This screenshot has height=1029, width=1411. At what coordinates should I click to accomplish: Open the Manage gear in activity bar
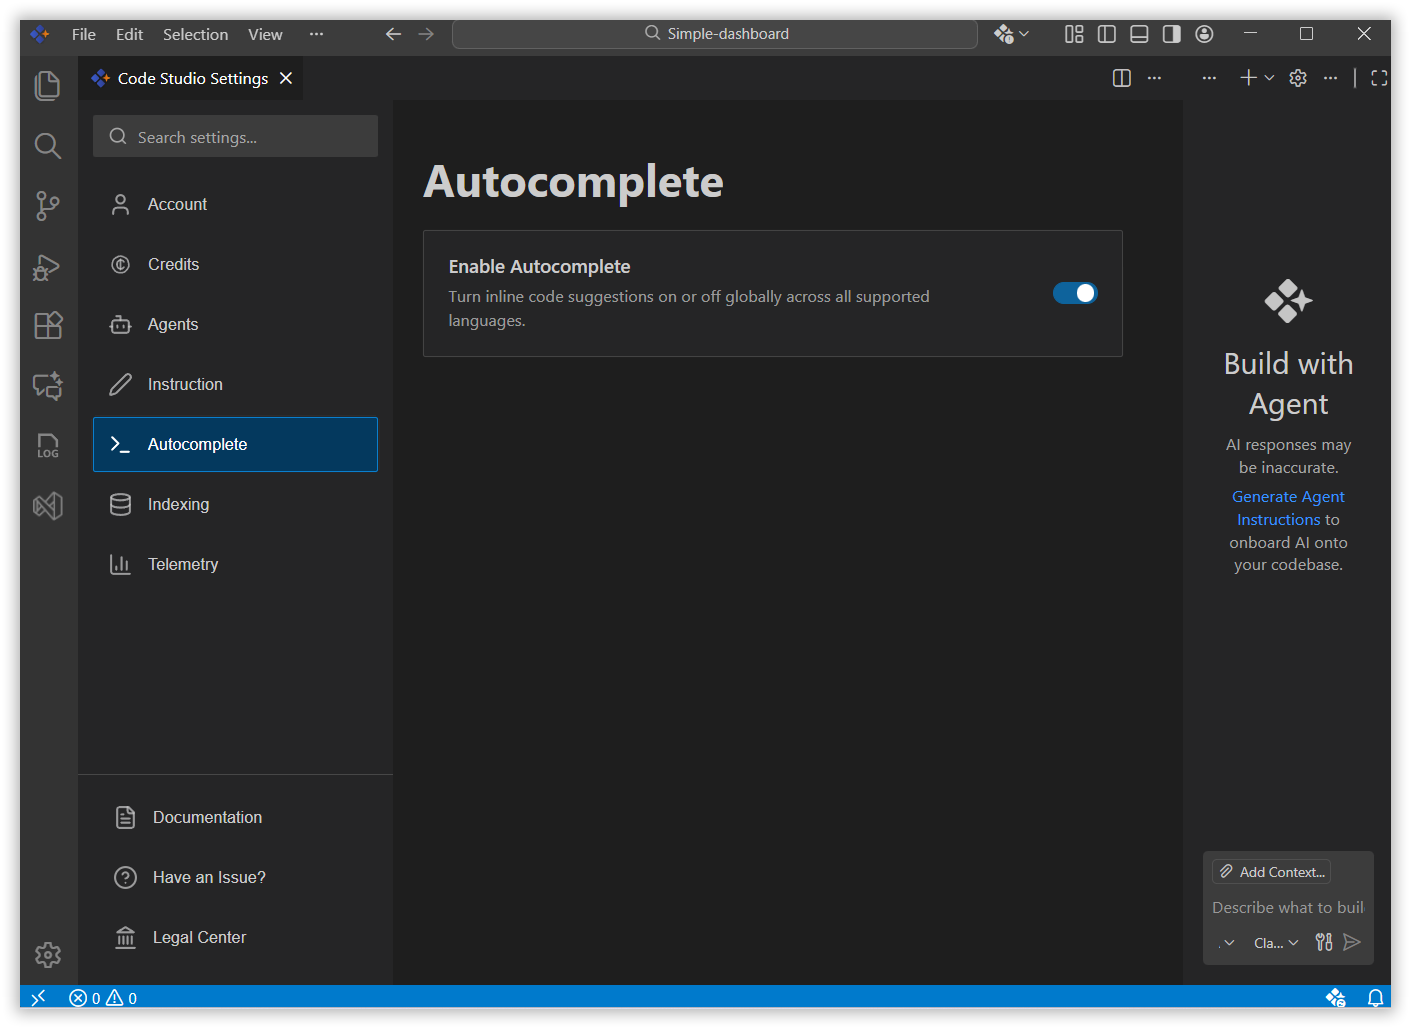[x=47, y=955]
